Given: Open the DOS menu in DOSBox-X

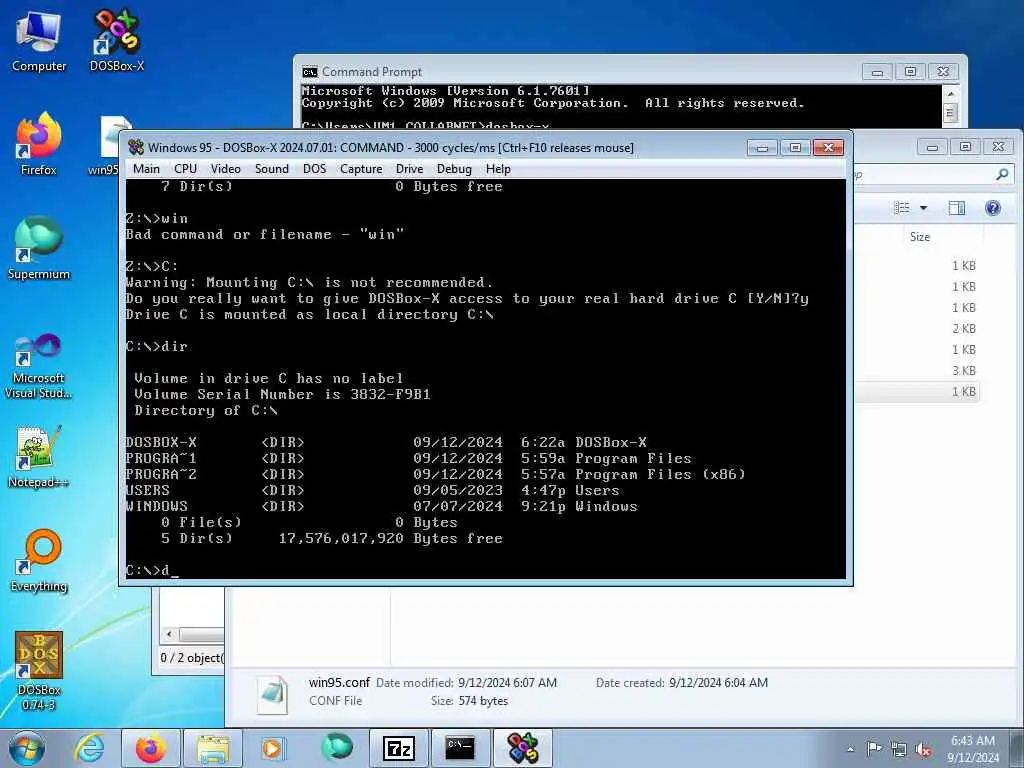Looking at the screenshot, I should pyautogui.click(x=314, y=168).
